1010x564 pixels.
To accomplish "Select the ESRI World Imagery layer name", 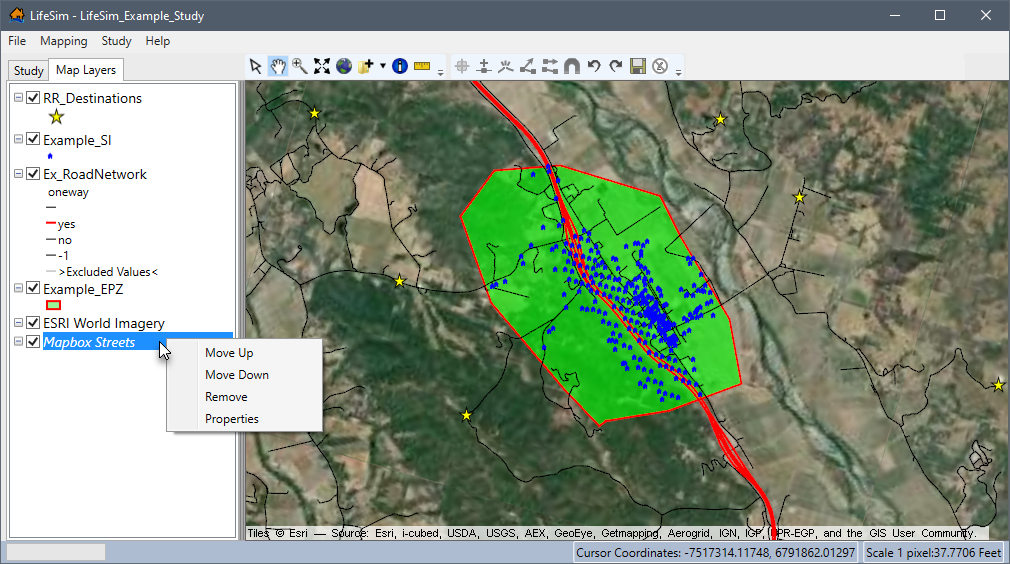I will [x=104, y=323].
